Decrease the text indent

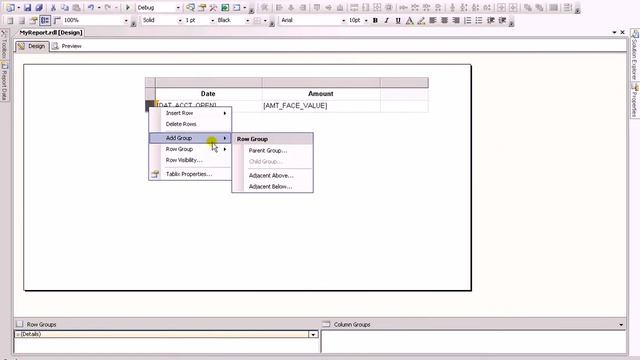click(x=491, y=20)
